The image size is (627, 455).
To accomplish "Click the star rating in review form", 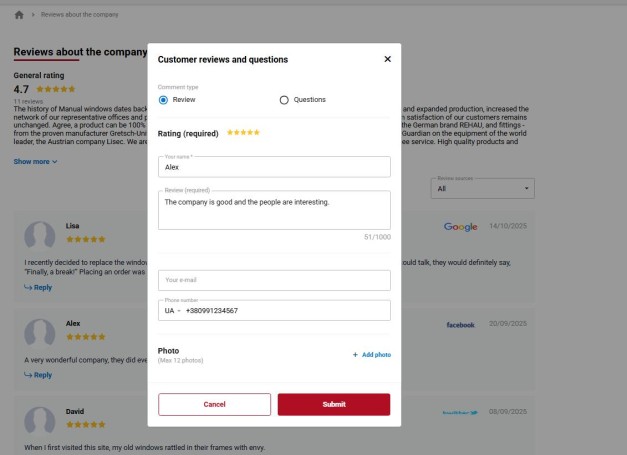I will click(243, 133).
